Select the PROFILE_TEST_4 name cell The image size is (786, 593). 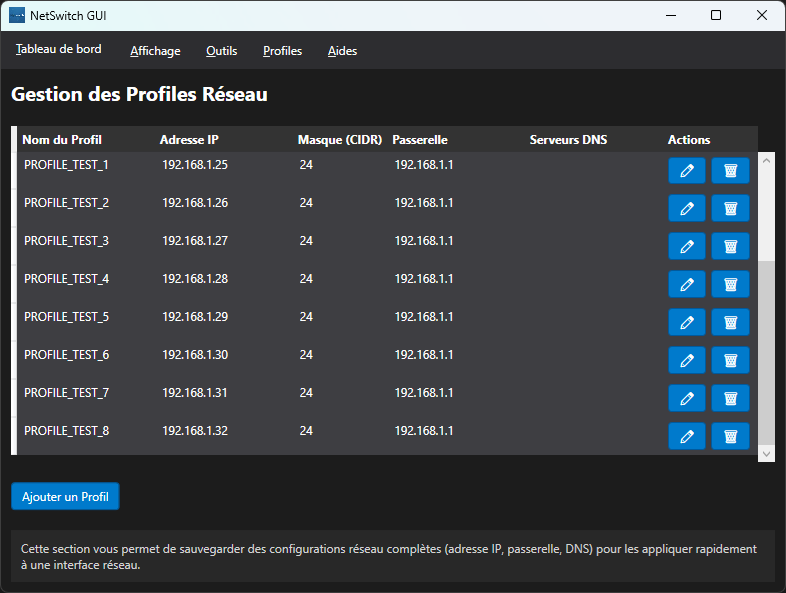(x=67, y=279)
